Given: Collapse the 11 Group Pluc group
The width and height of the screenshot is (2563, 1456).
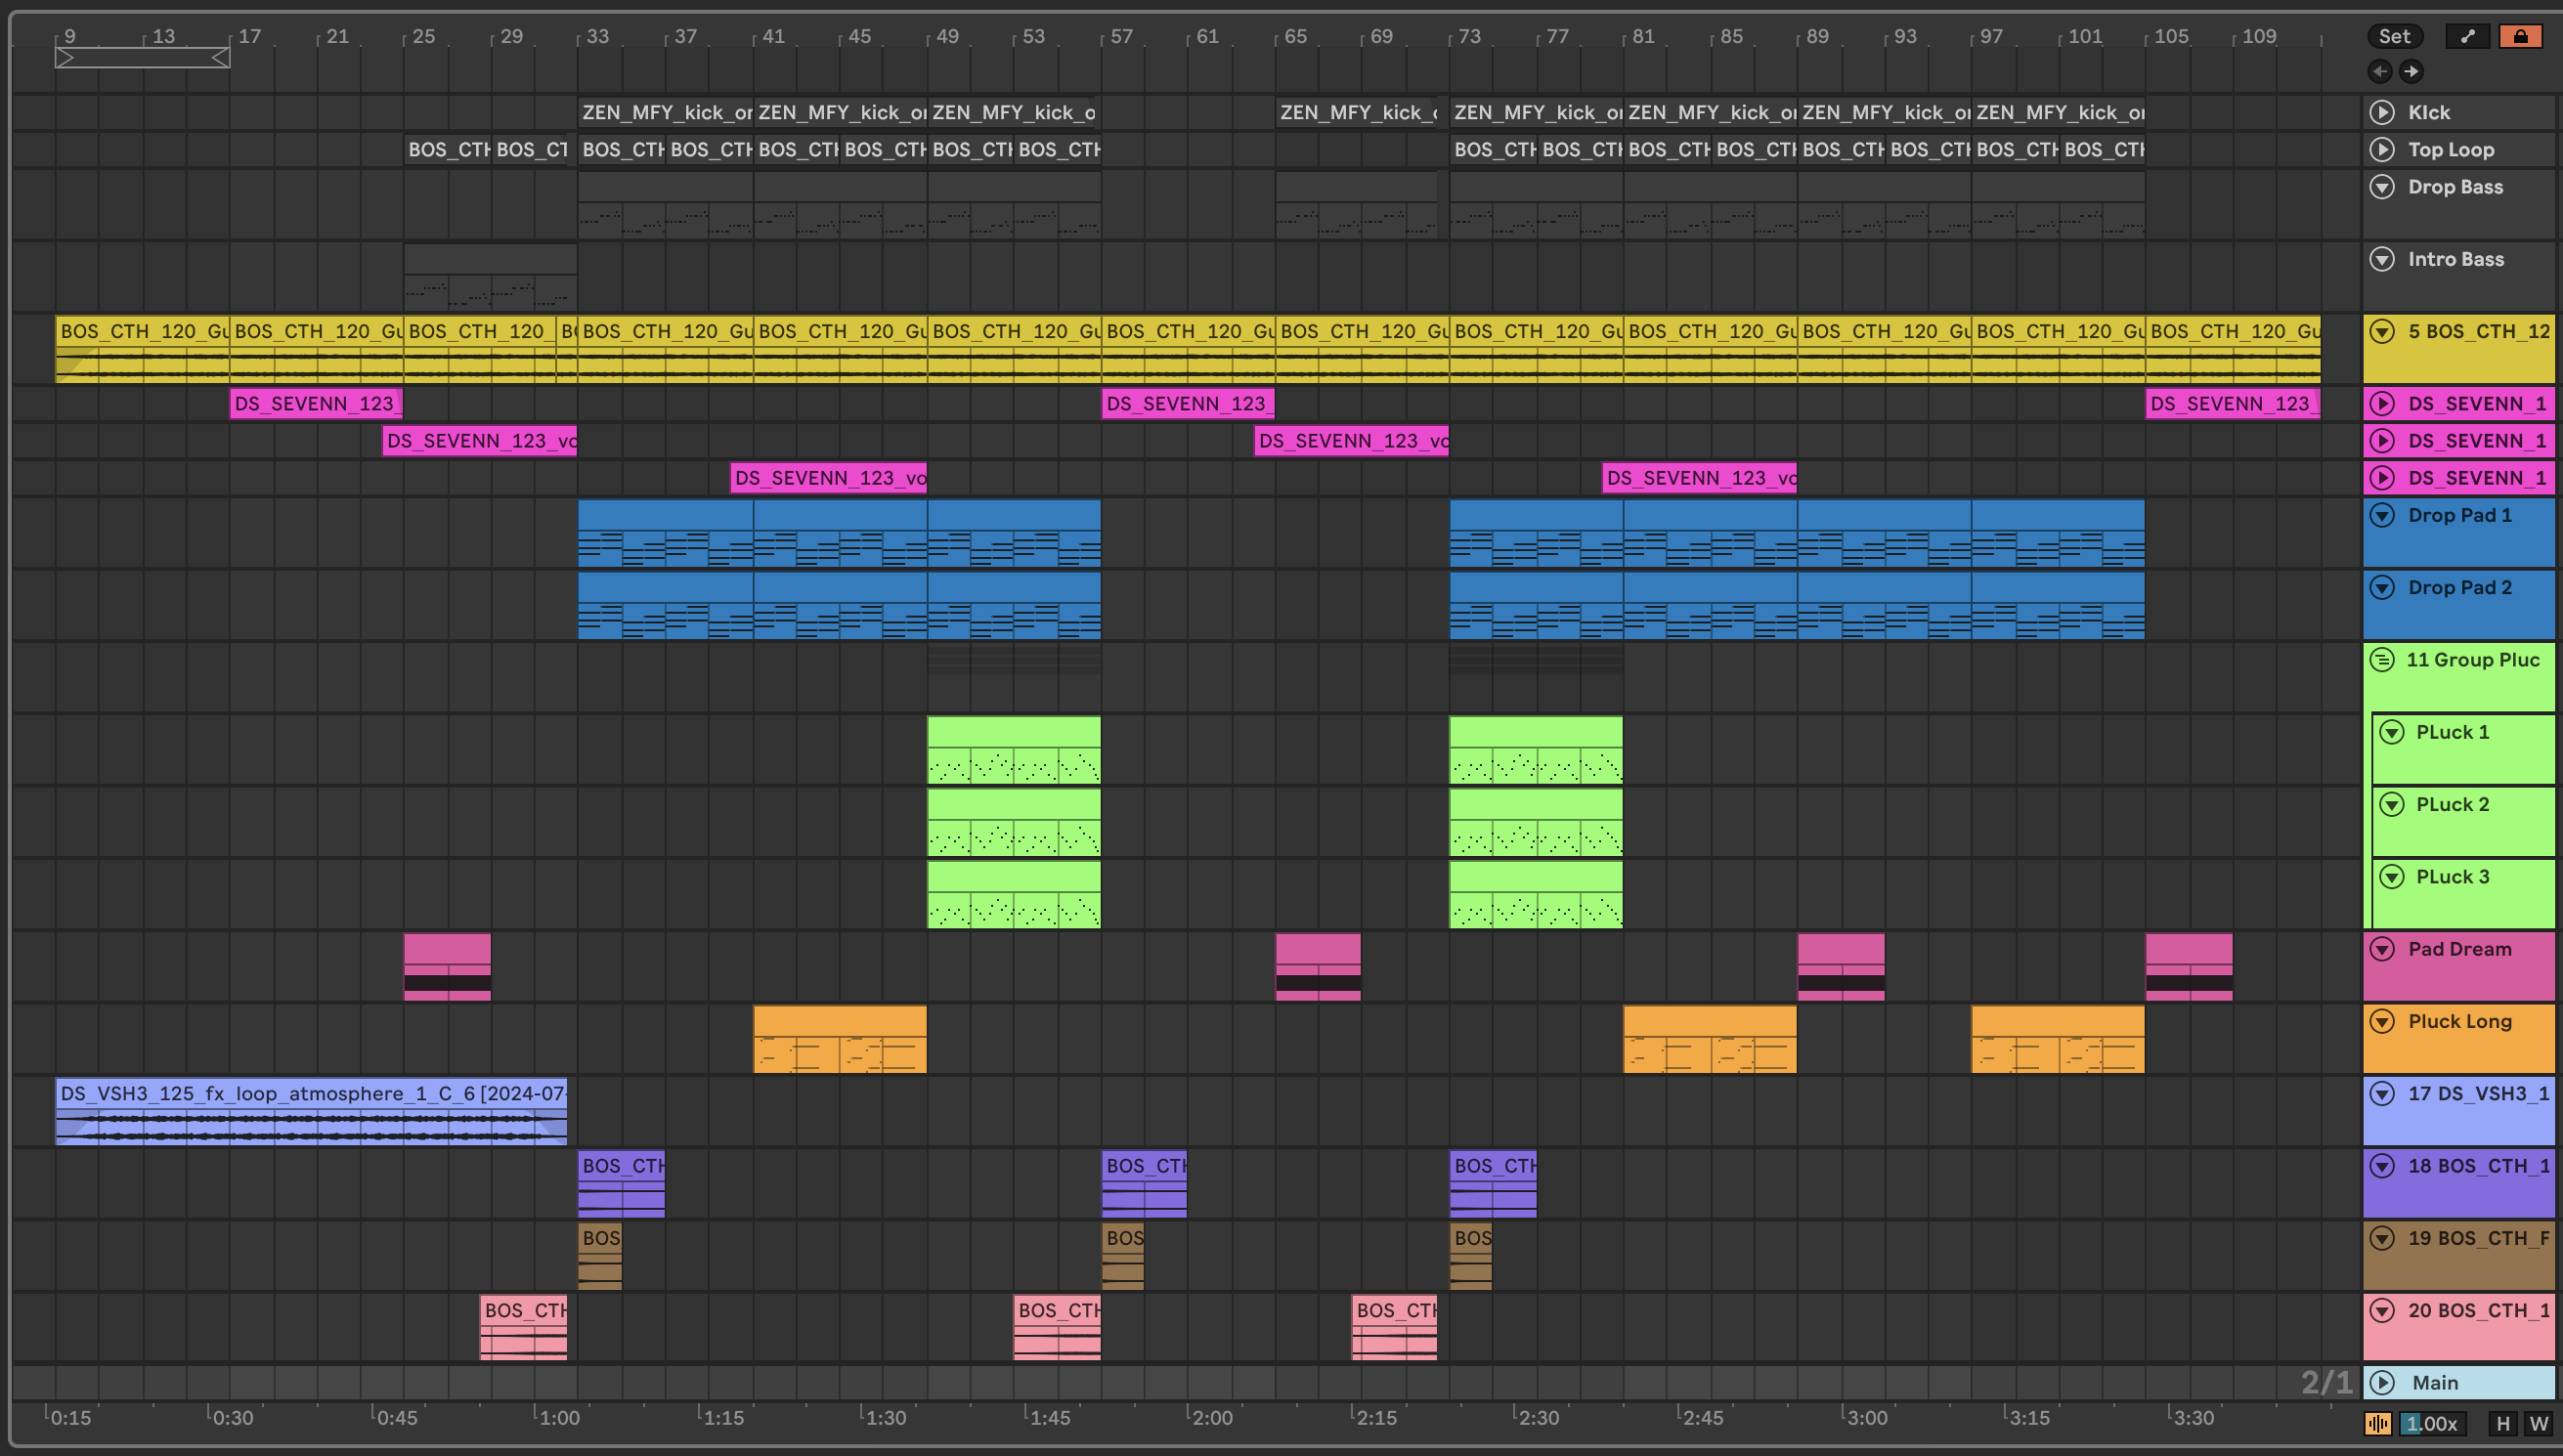Looking at the screenshot, I should (x=2382, y=659).
